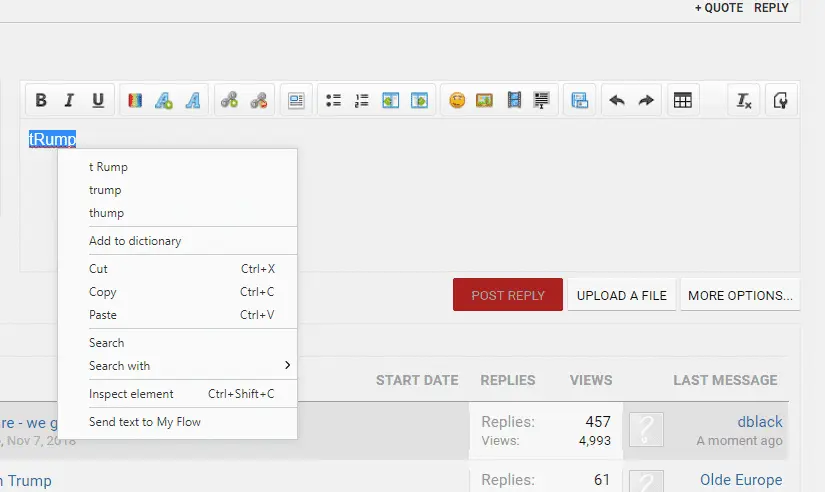Sort by LAST MESSAGE column header
Screen dimensions: 825x492
(725, 380)
